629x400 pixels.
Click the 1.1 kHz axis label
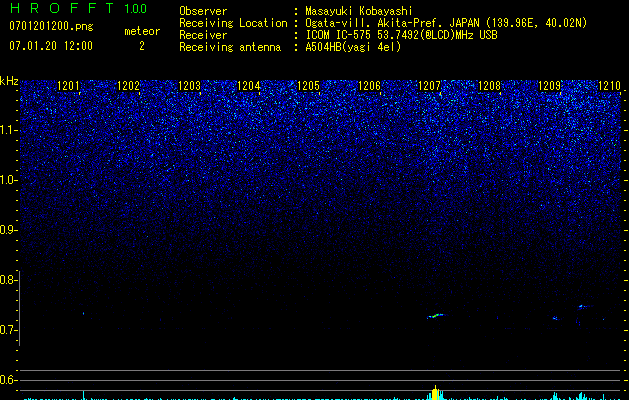click(x=8, y=130)
